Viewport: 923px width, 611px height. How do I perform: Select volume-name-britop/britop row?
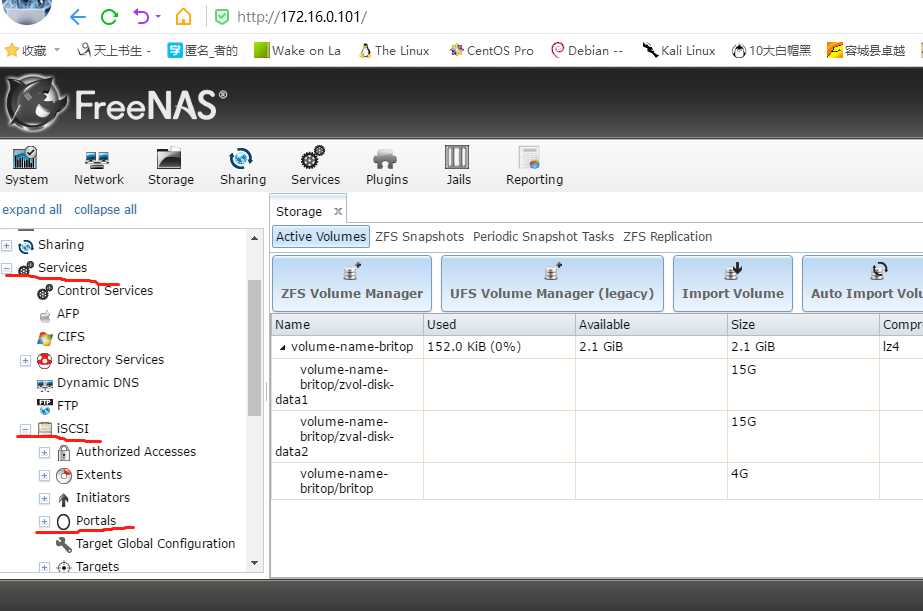597,481
